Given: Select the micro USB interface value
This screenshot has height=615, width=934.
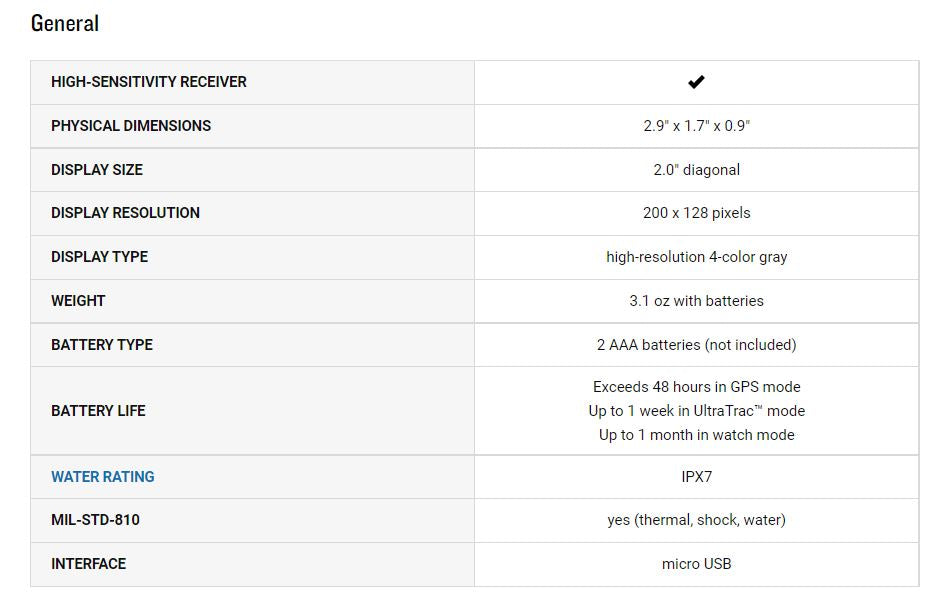Looking at the screenshot, I should tap(696, 564).
